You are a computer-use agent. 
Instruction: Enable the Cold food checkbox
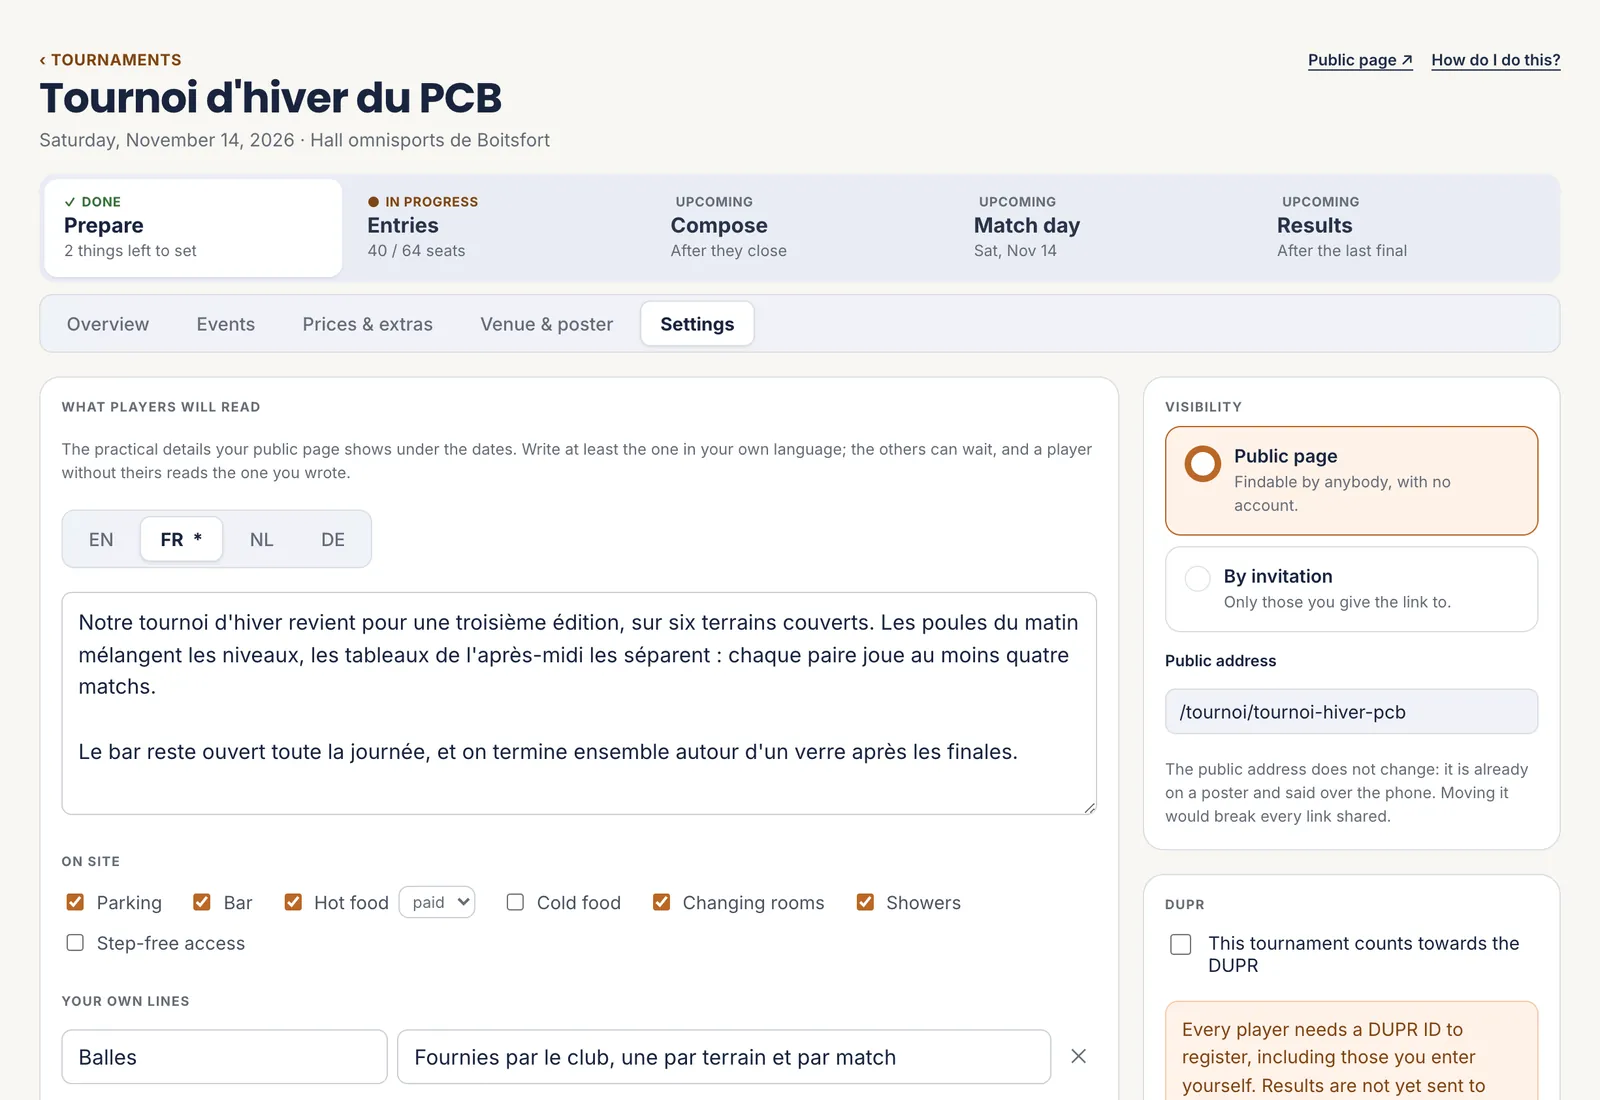515,902
